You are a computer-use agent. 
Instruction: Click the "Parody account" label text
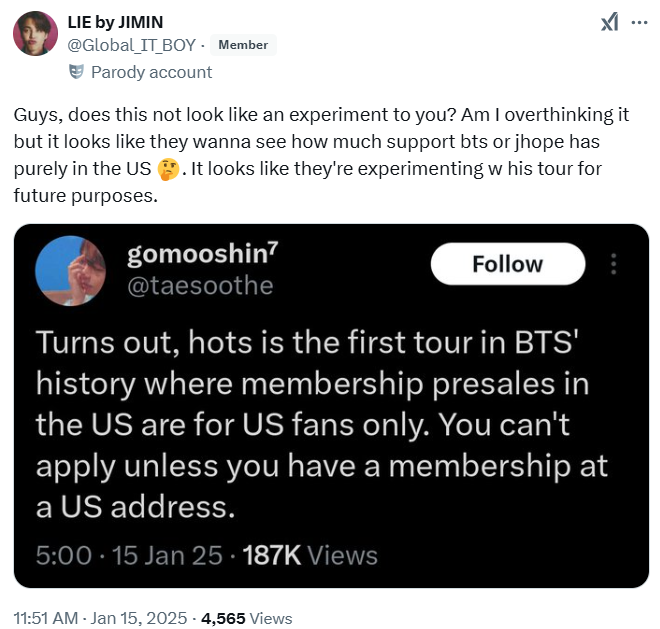[x=151, y=72]
